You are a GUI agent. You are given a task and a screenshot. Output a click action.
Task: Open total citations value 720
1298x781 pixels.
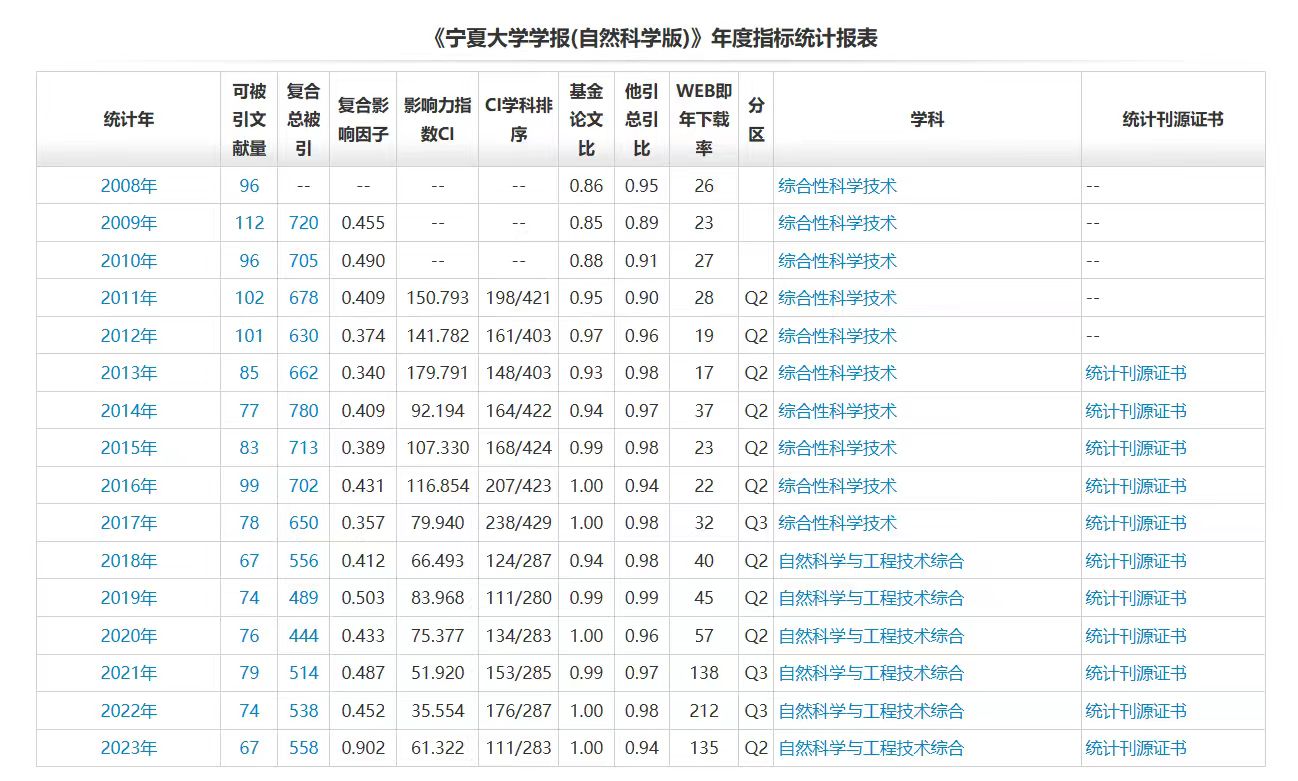[x=303, y=223]
